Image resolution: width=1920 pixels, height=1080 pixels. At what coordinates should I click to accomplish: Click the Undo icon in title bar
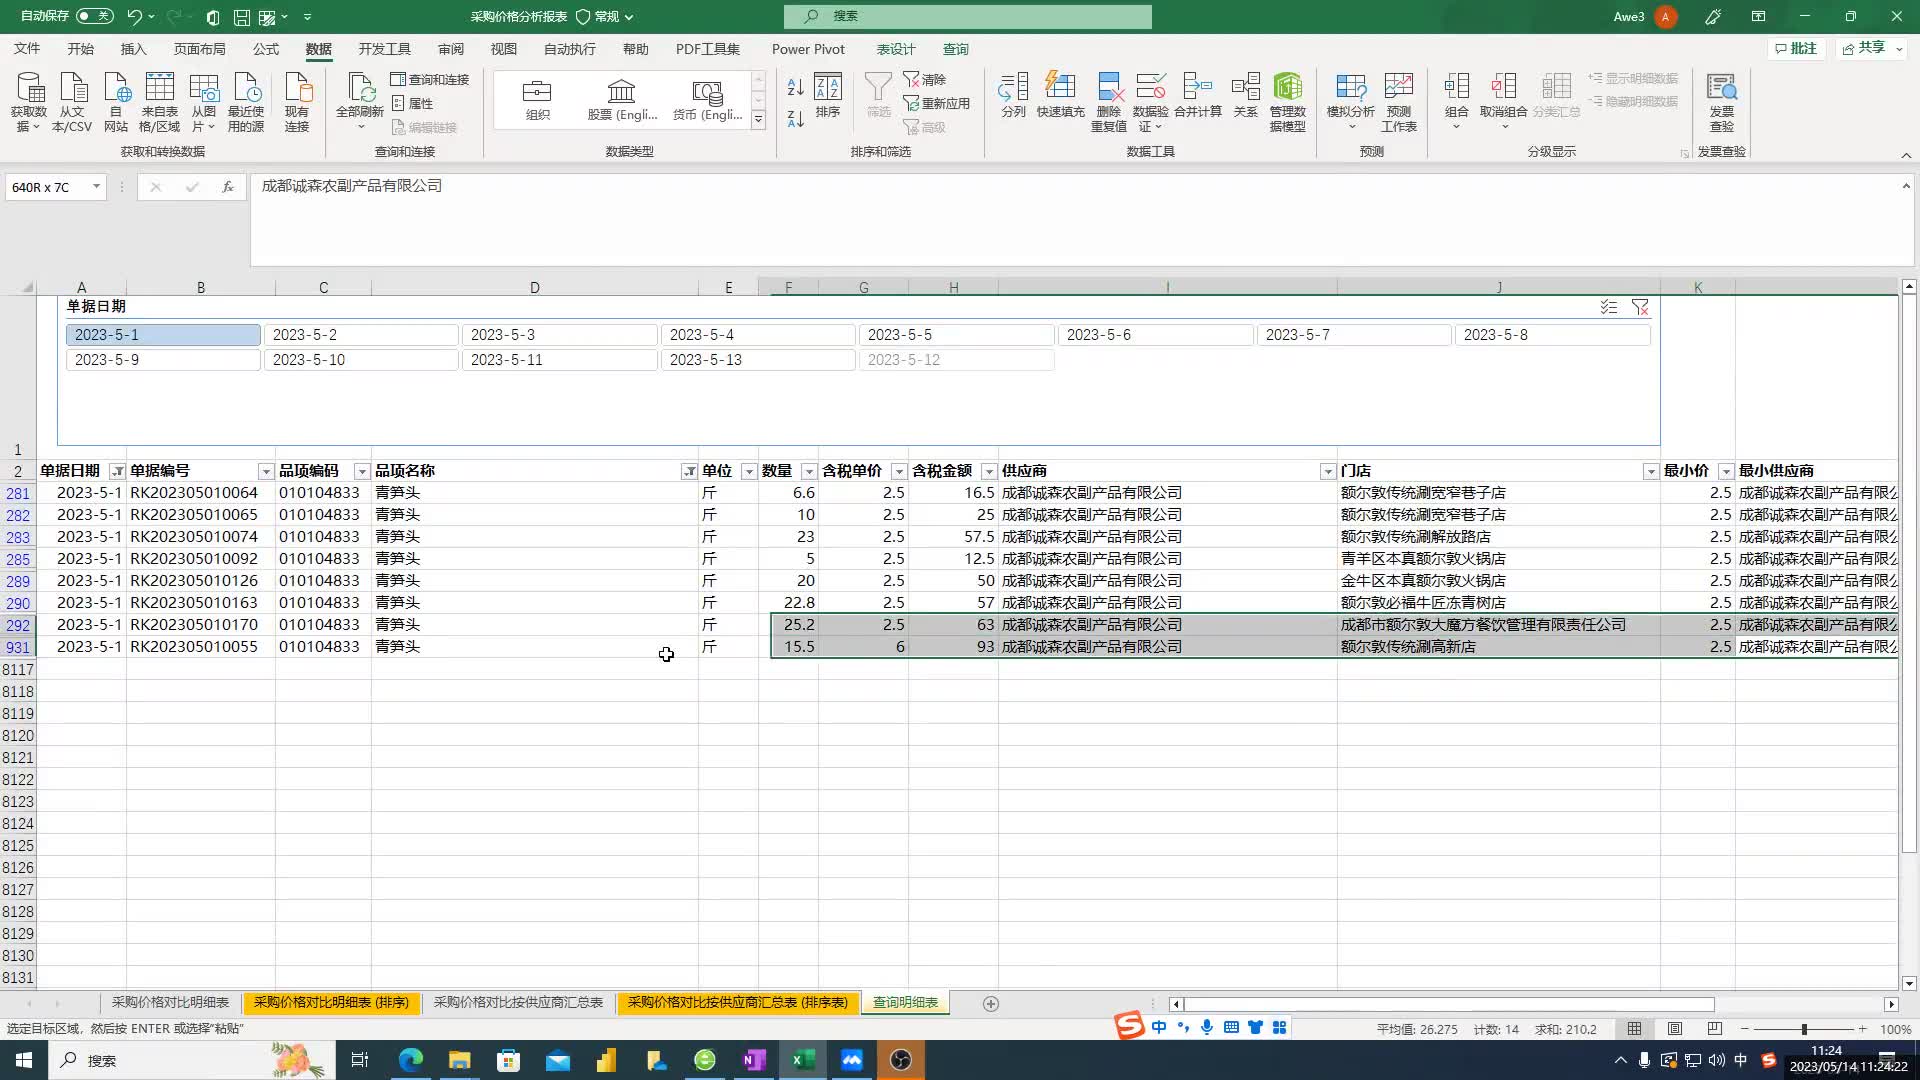click(x=134, y=16)
